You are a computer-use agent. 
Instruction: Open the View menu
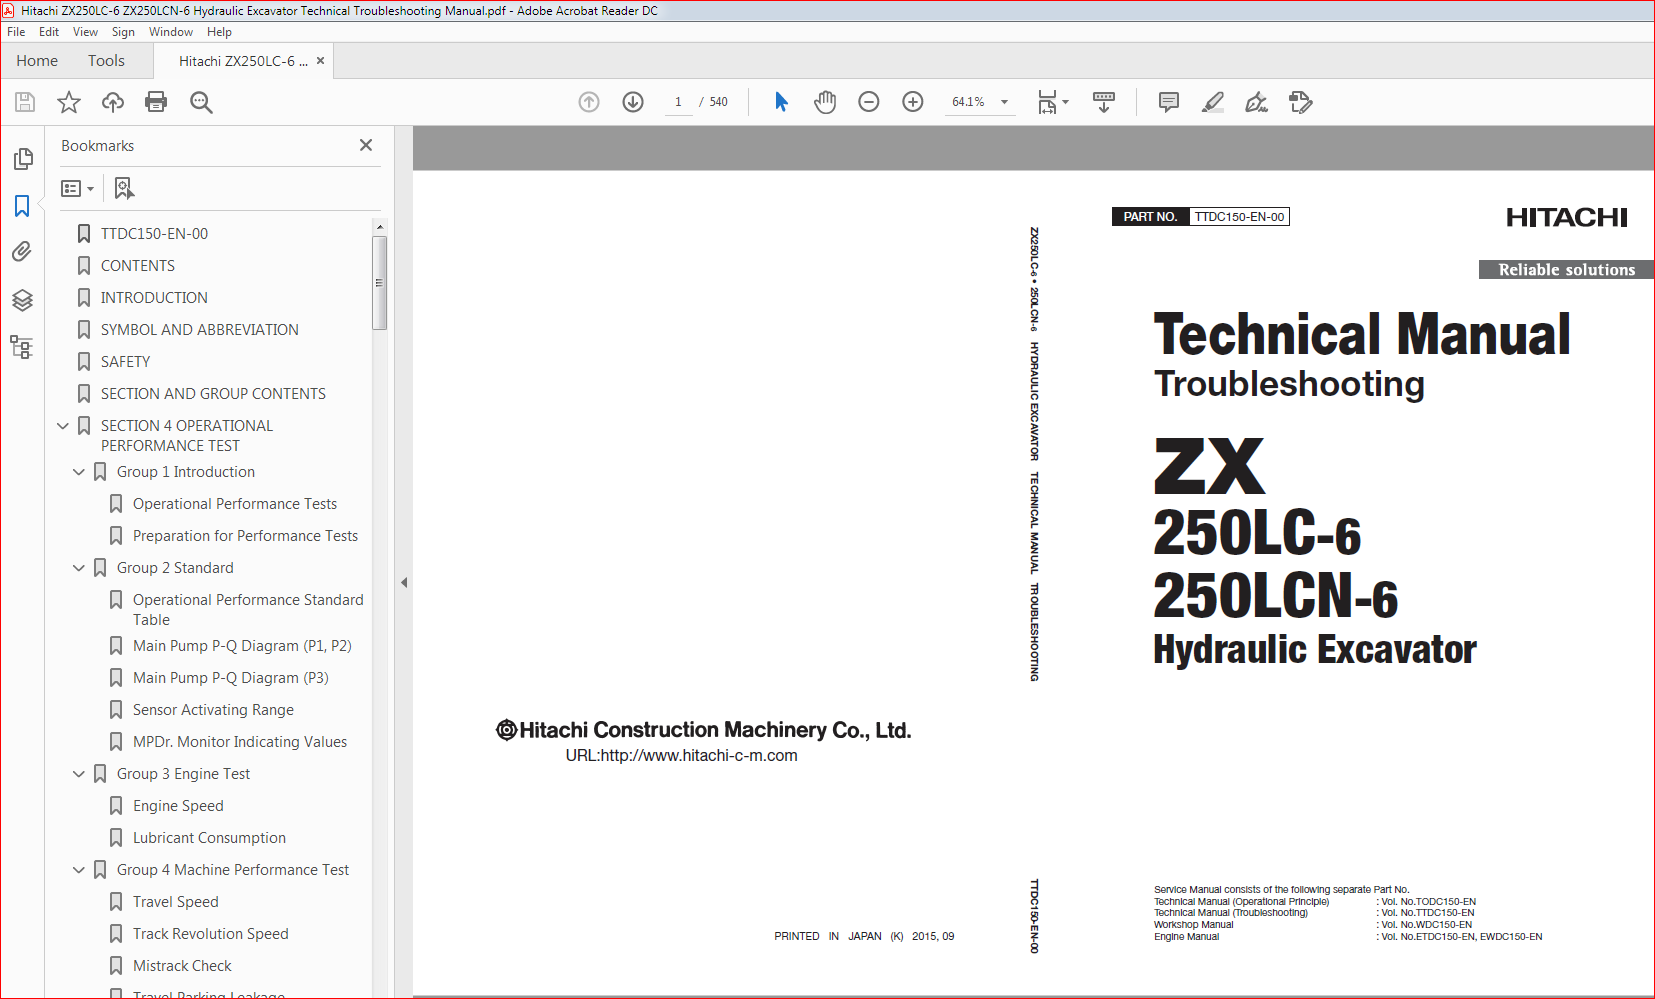(85, 32)
